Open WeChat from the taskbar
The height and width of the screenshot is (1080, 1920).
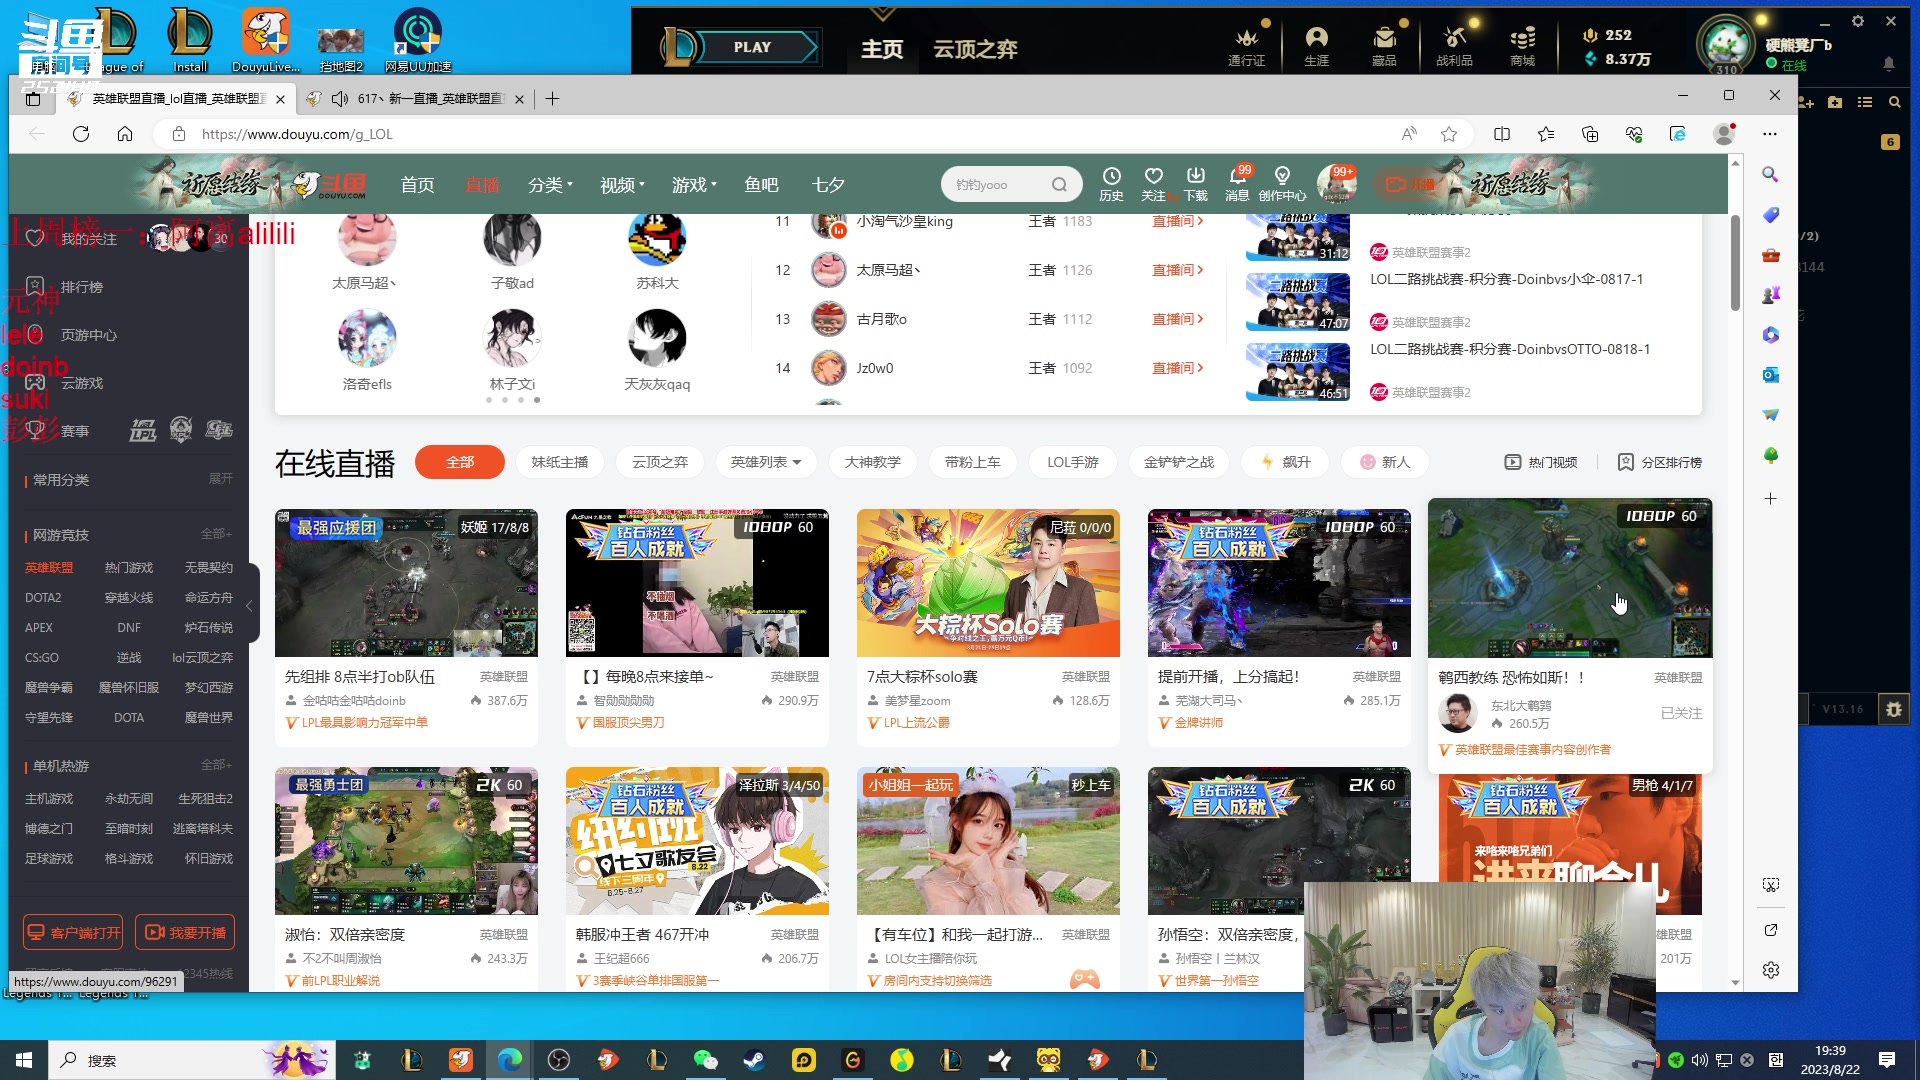[x=706, y=1060]
